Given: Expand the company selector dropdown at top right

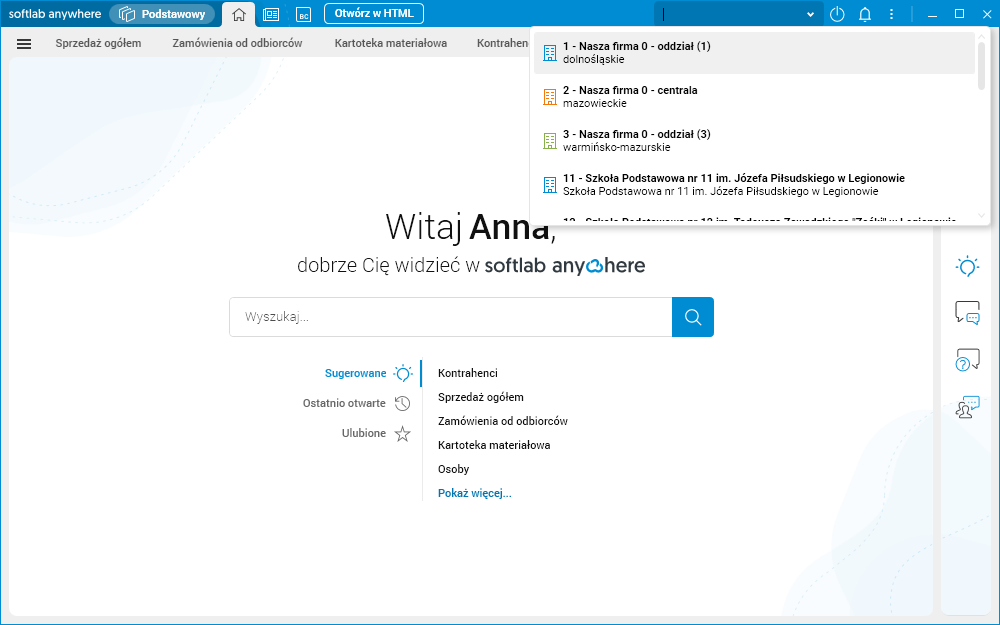Looking at the screenshot, I should (x=810, y=14).
